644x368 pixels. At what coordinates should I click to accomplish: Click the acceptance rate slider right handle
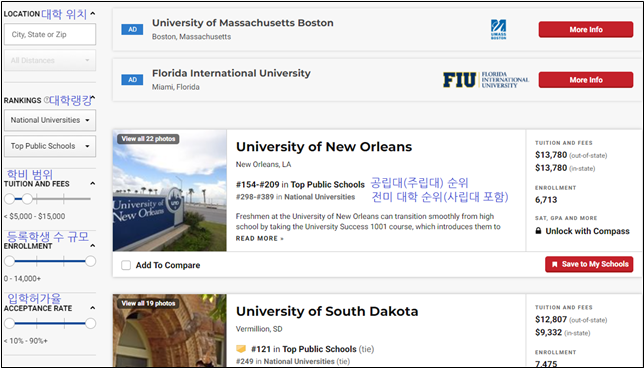point(90,324)
